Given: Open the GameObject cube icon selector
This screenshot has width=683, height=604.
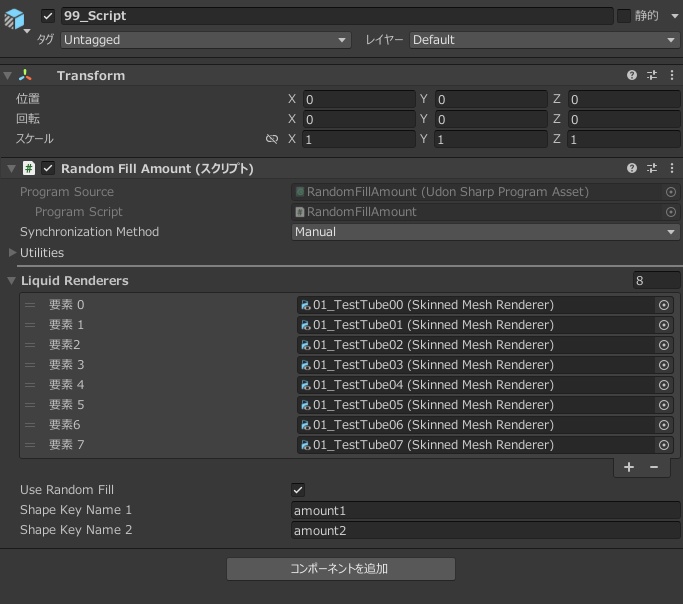Looking at the screenshot, I should tap(17, 20).
